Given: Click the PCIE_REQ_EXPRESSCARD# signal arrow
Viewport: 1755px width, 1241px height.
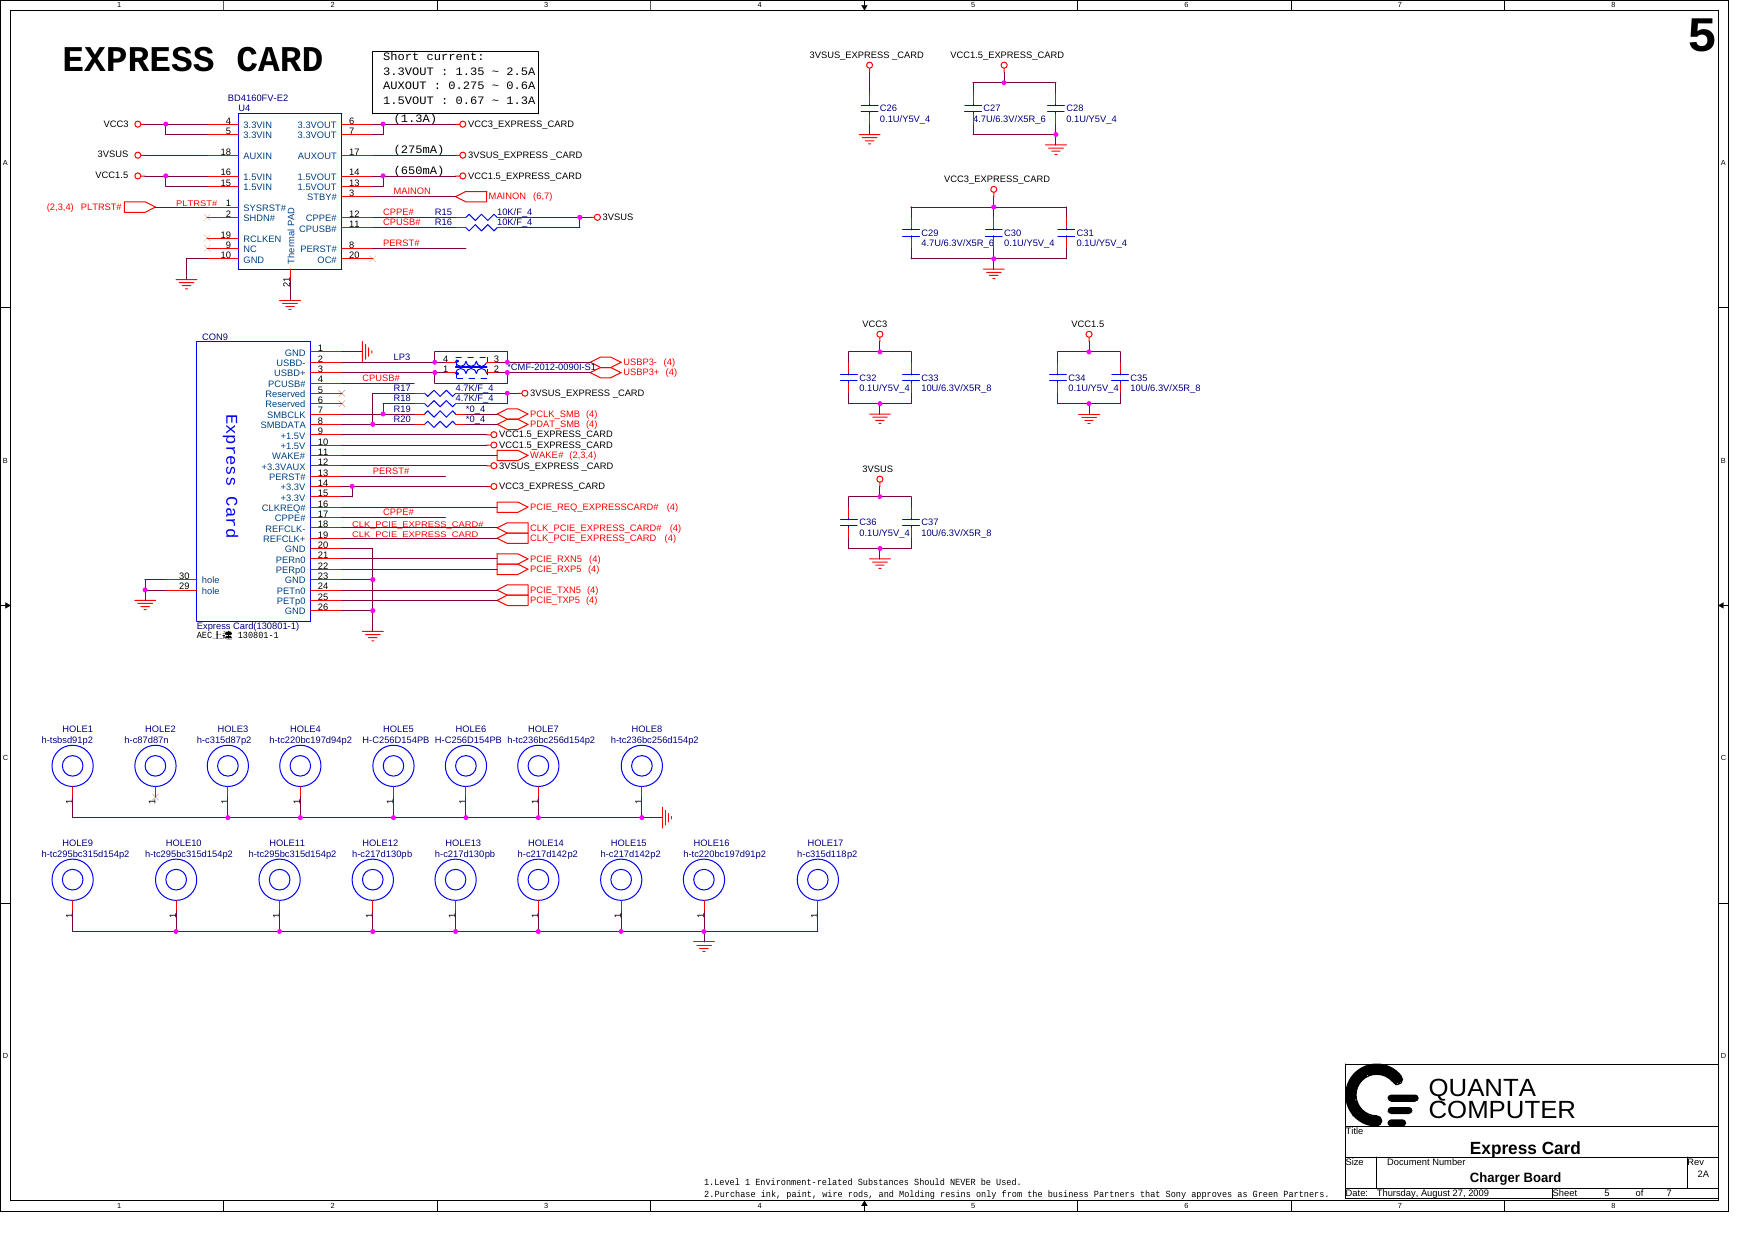Looking at the screenshot, I should [511, 507].
